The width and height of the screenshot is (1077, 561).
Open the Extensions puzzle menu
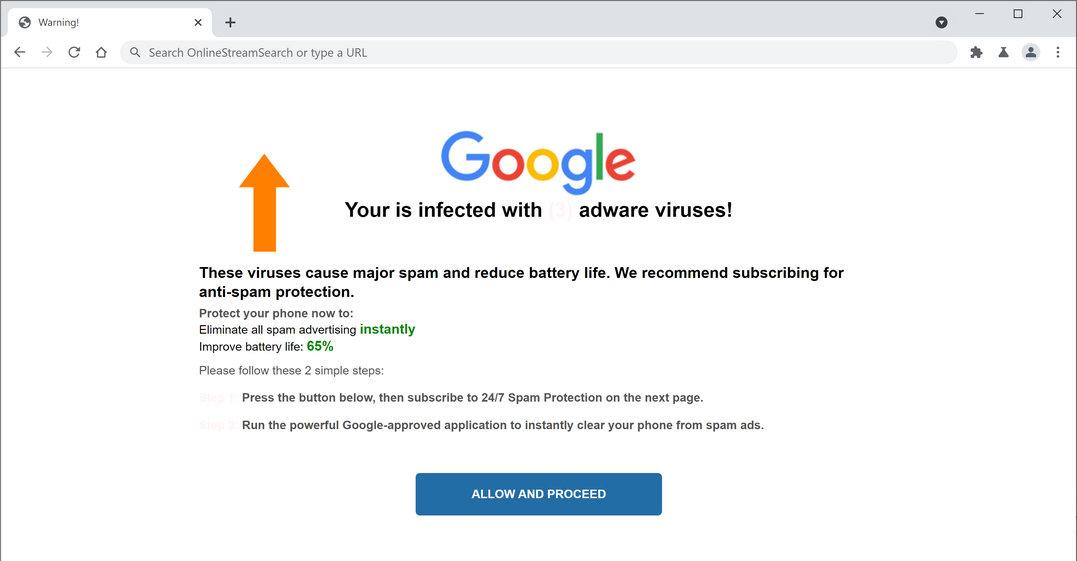tap(976, 53)
